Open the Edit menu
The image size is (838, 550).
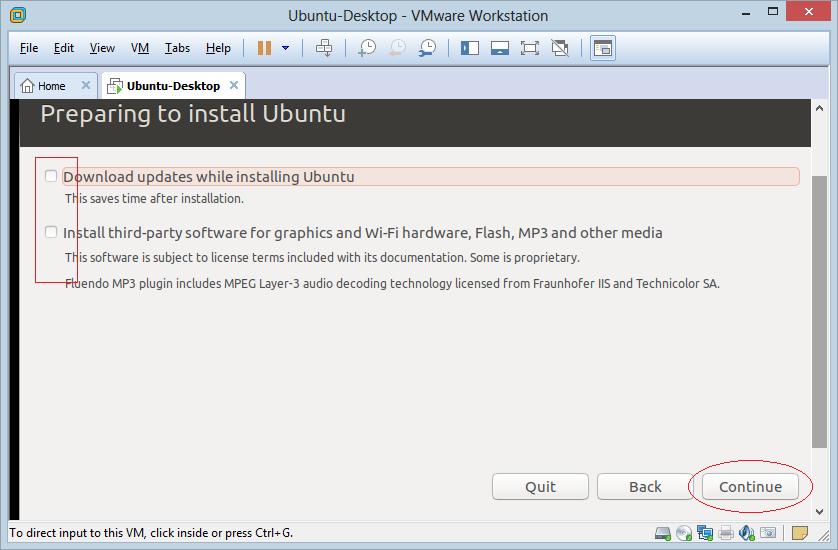(64, 48)
